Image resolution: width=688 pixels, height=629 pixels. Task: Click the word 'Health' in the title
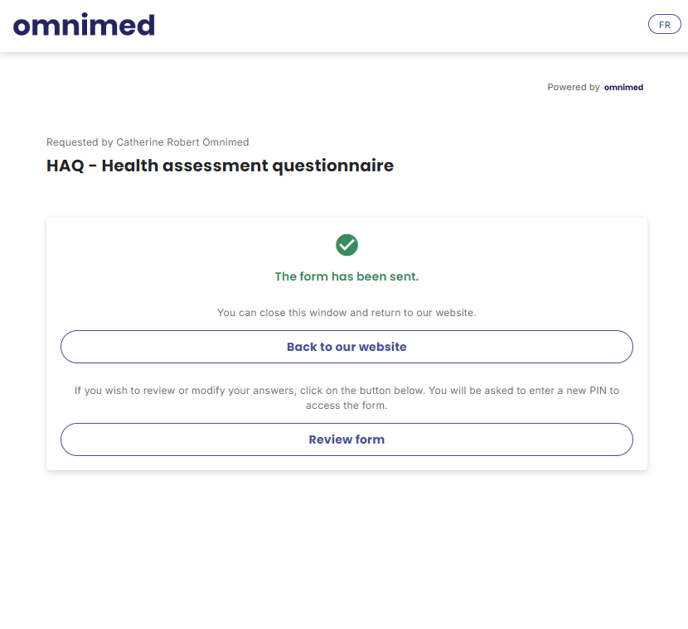pyautogui.click(x=130, y=166)
